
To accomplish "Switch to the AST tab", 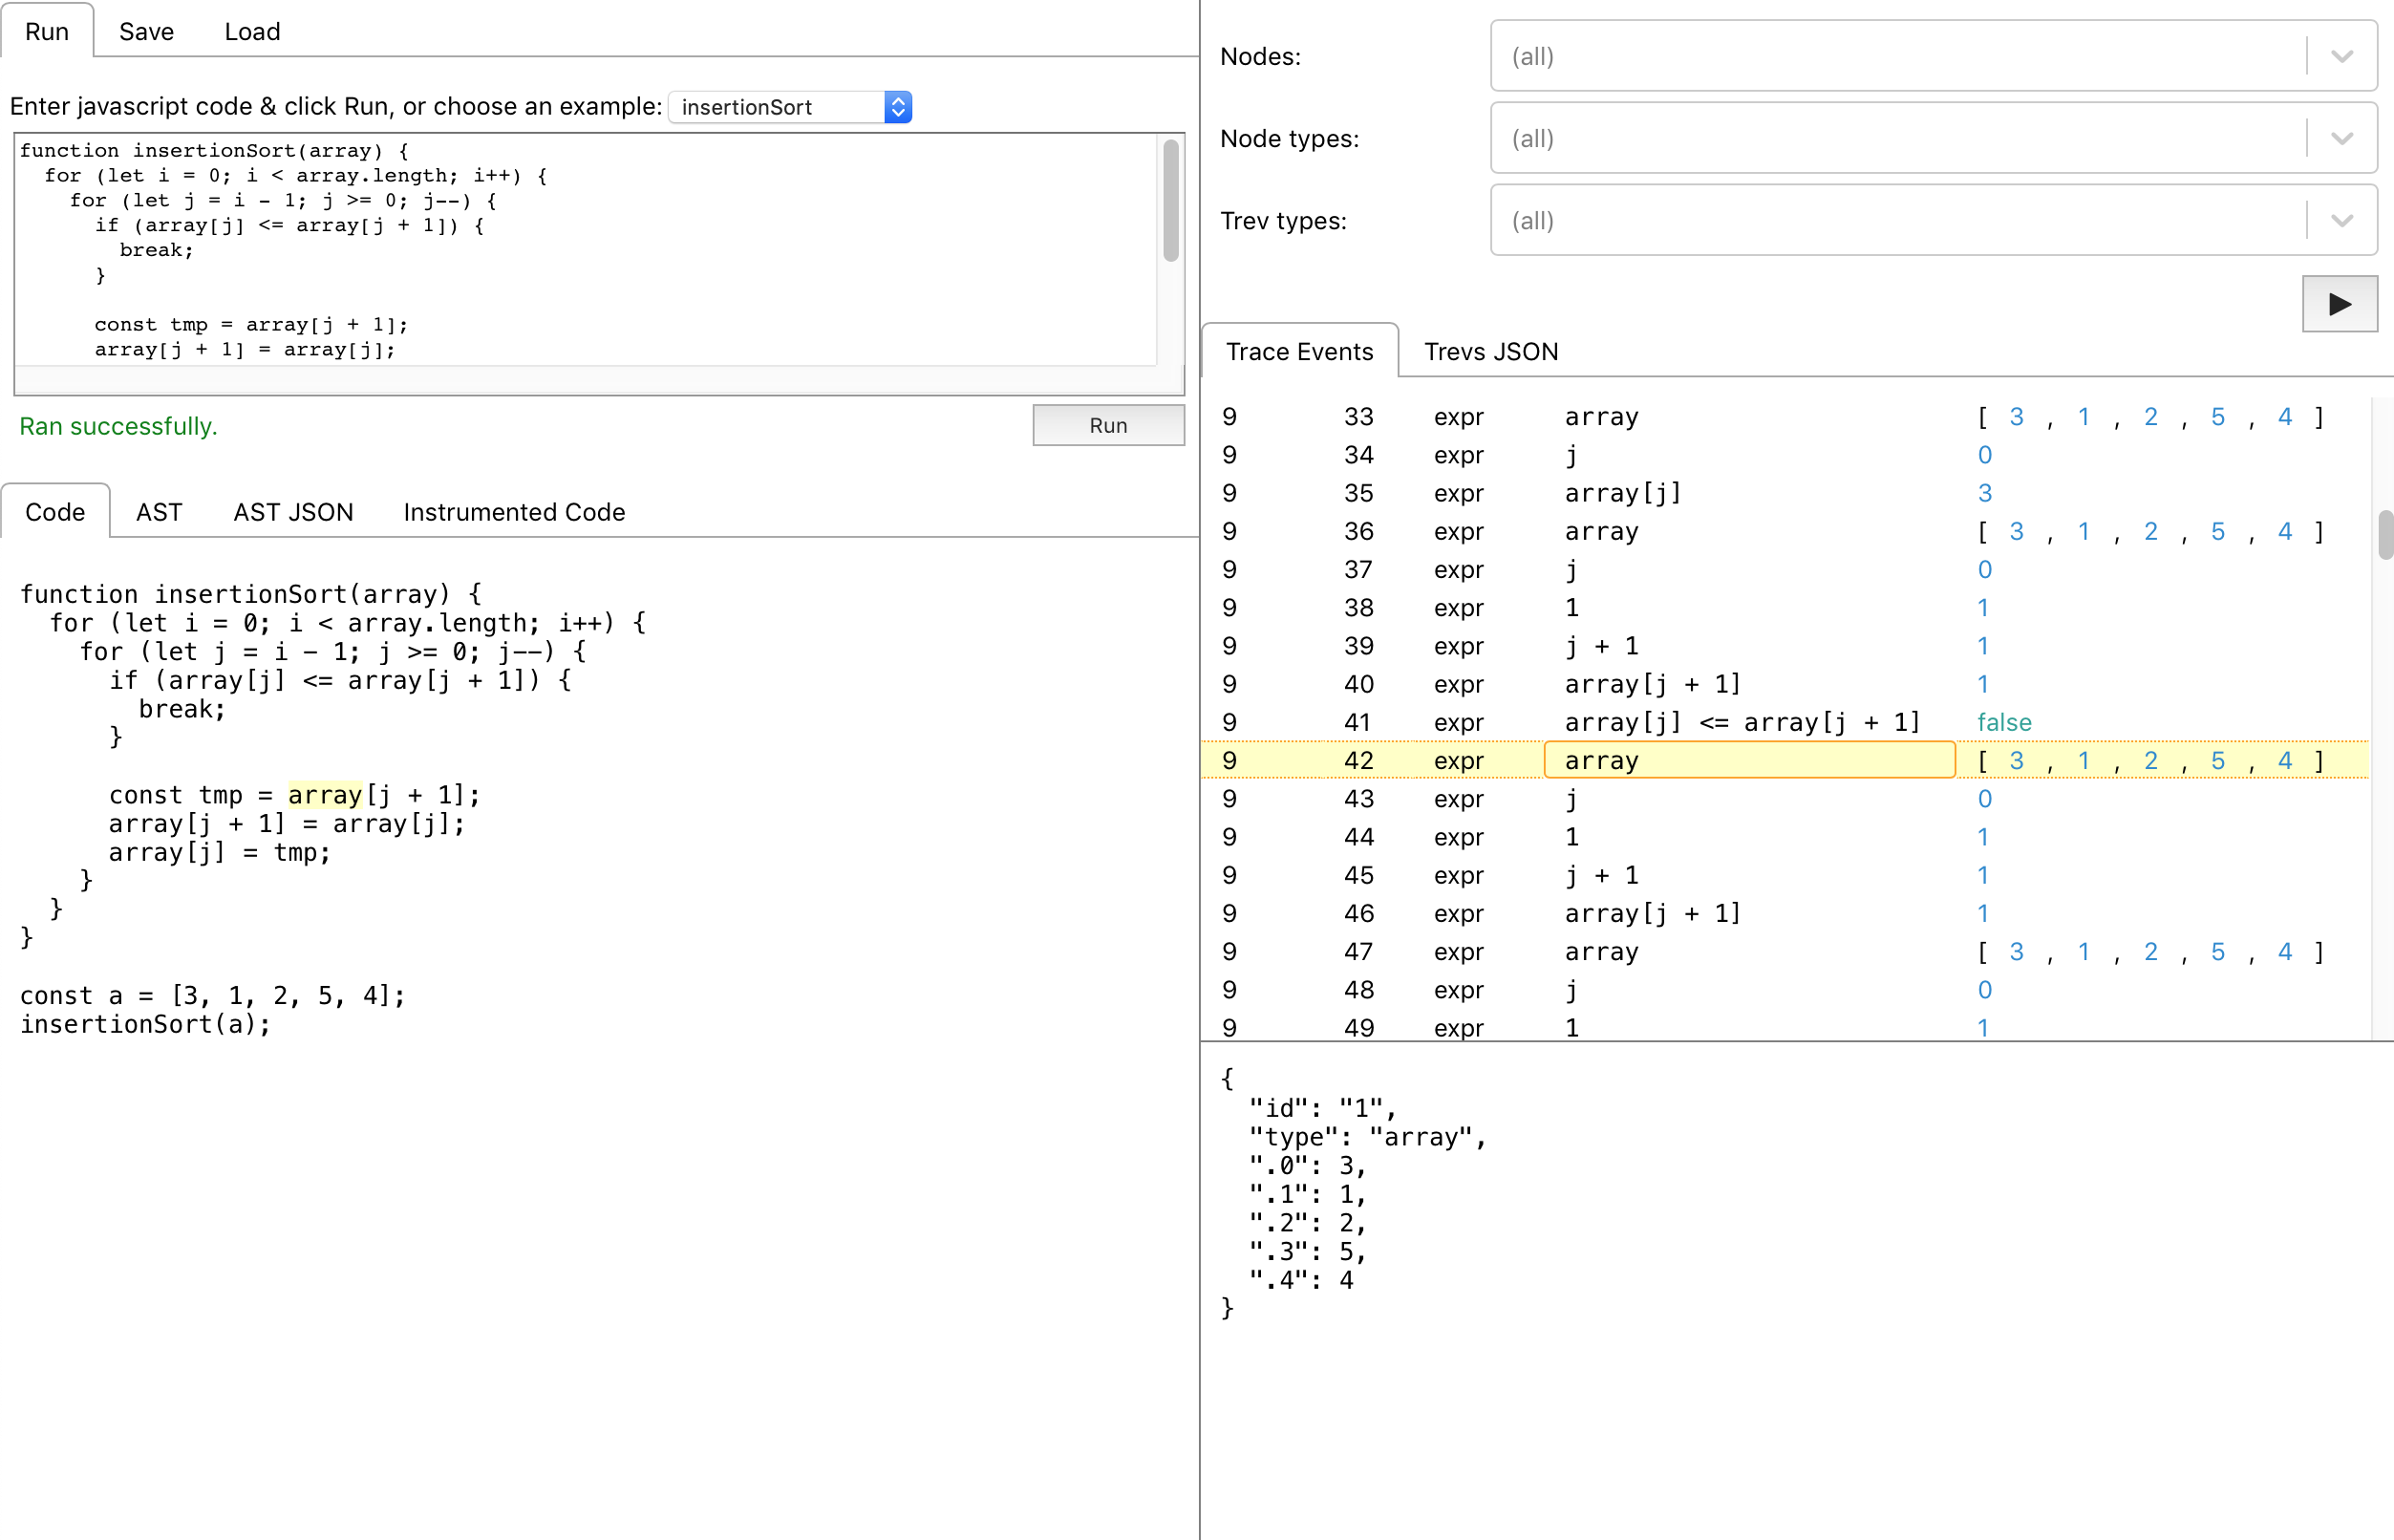I will point(159,511).
